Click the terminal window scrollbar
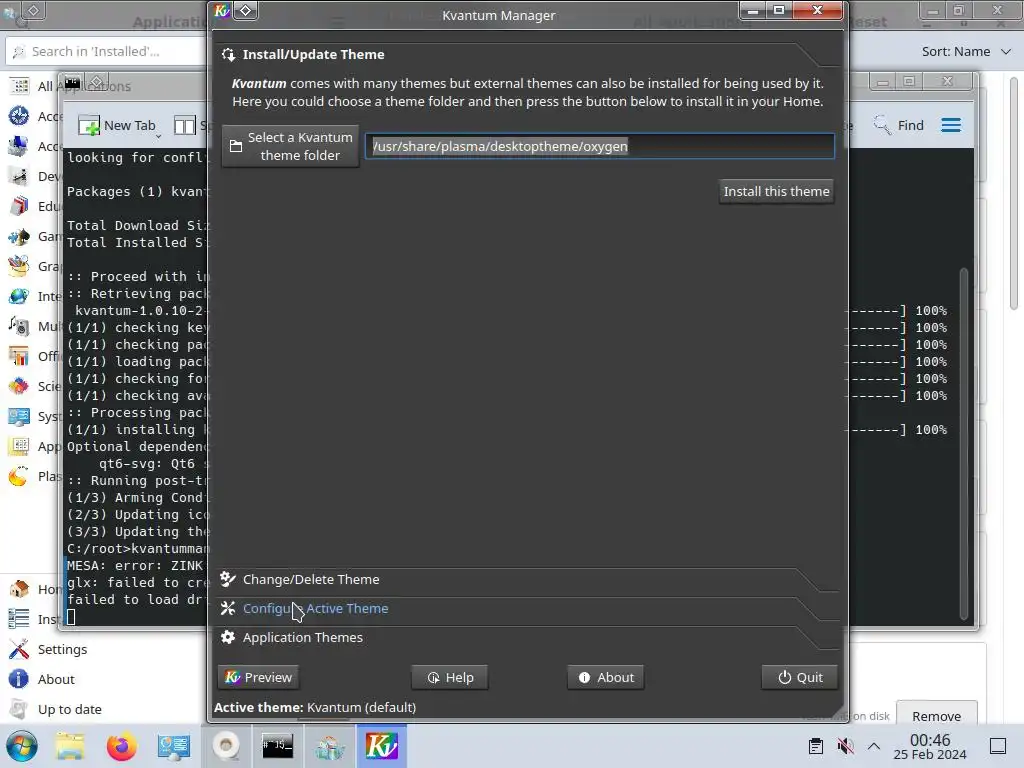 point(964,444)
